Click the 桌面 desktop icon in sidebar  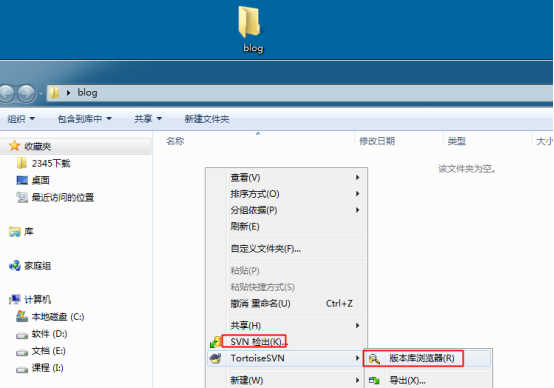[x=22, y=180]
